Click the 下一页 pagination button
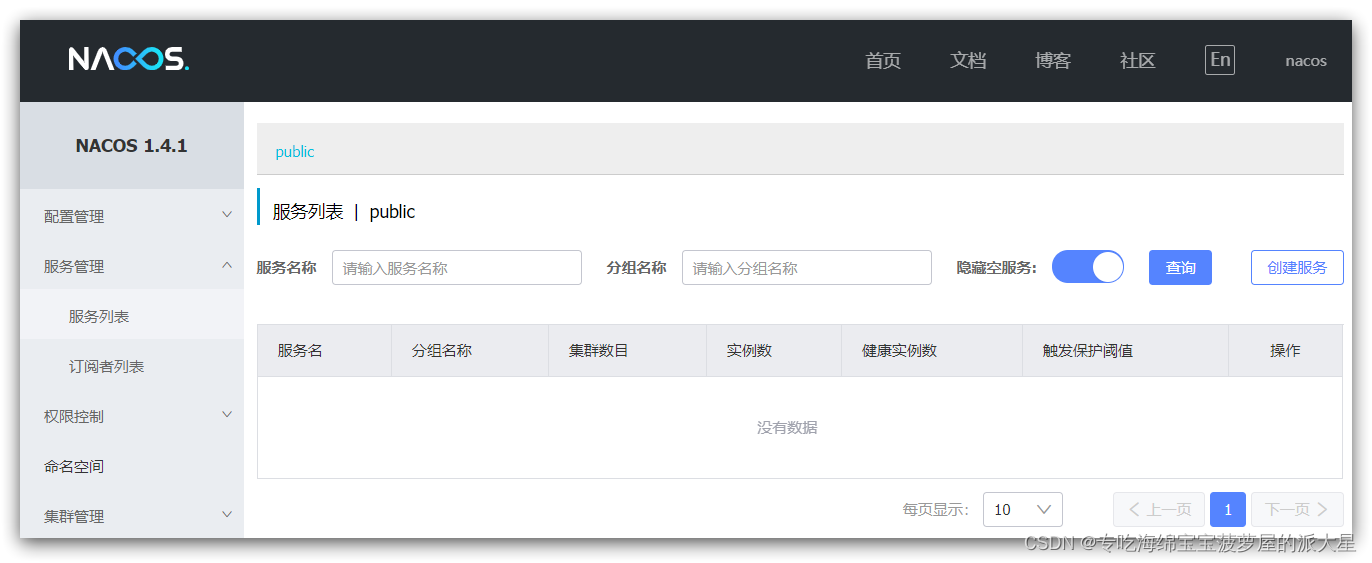Image resolution: width=1372 pixels, height=563 pixels. (x=1297, y=509)
